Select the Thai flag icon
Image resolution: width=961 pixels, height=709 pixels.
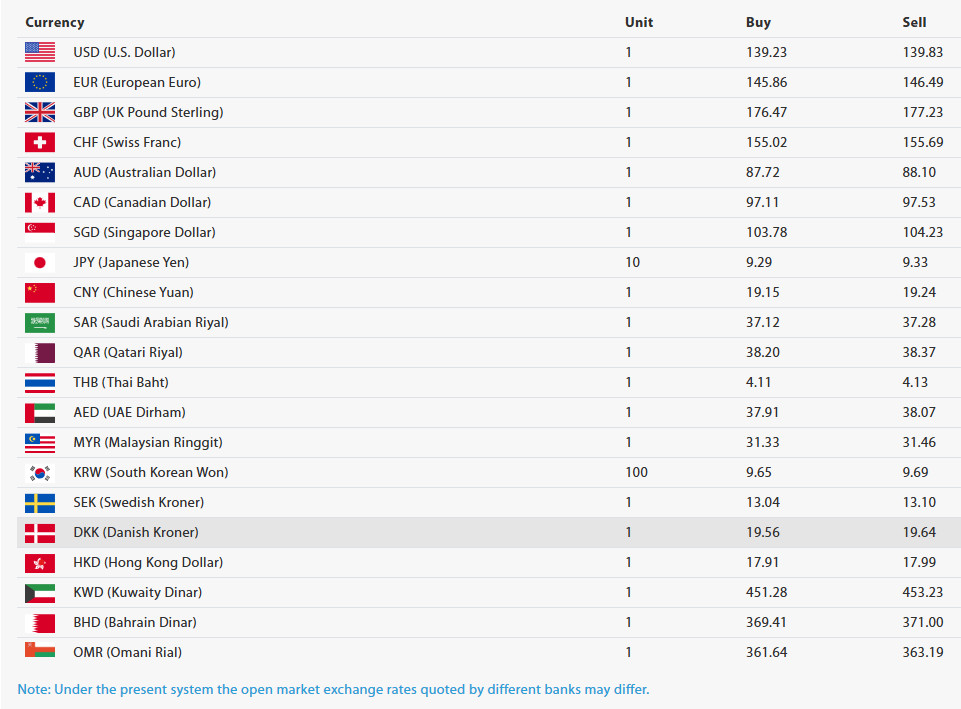[x=40, y=382]
